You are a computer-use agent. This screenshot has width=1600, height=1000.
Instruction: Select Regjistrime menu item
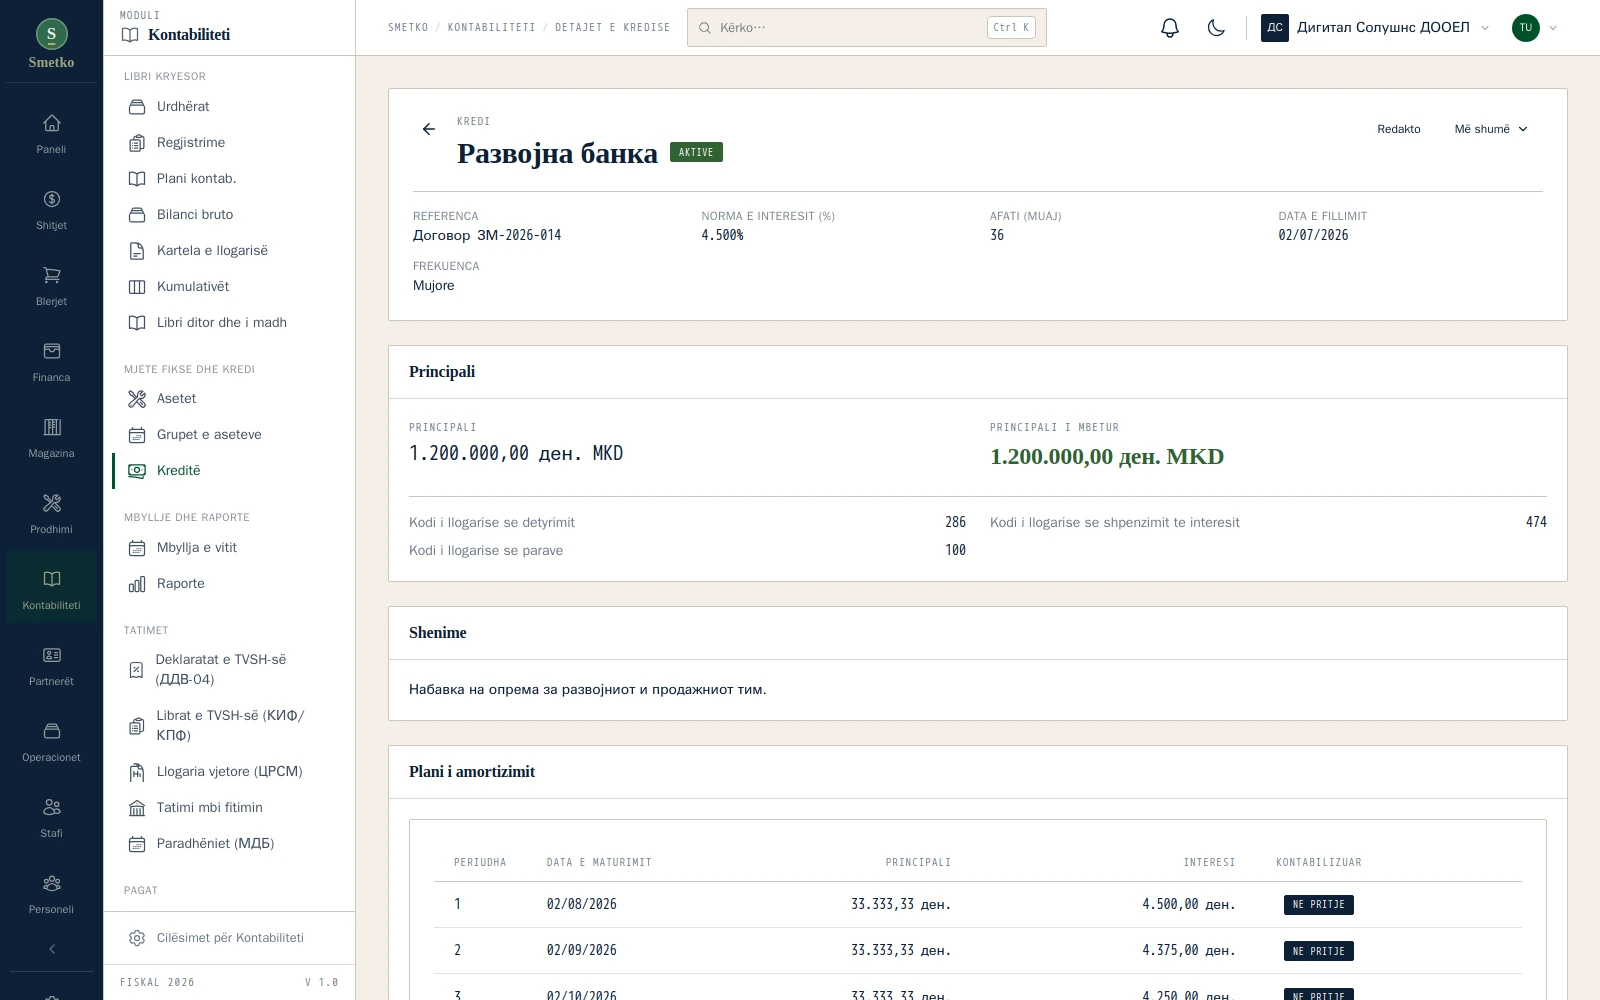229,143
